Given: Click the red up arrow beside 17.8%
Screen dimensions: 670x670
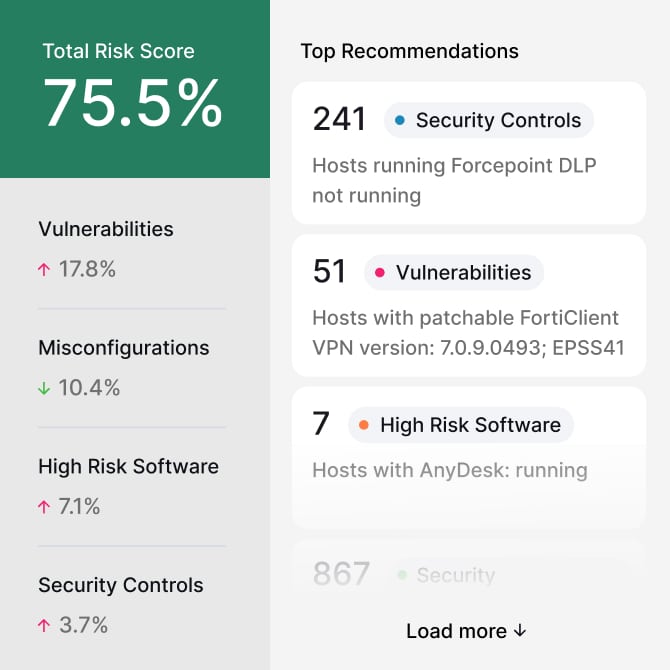Looking at the screenshot, I should click(x=44, y=270).
